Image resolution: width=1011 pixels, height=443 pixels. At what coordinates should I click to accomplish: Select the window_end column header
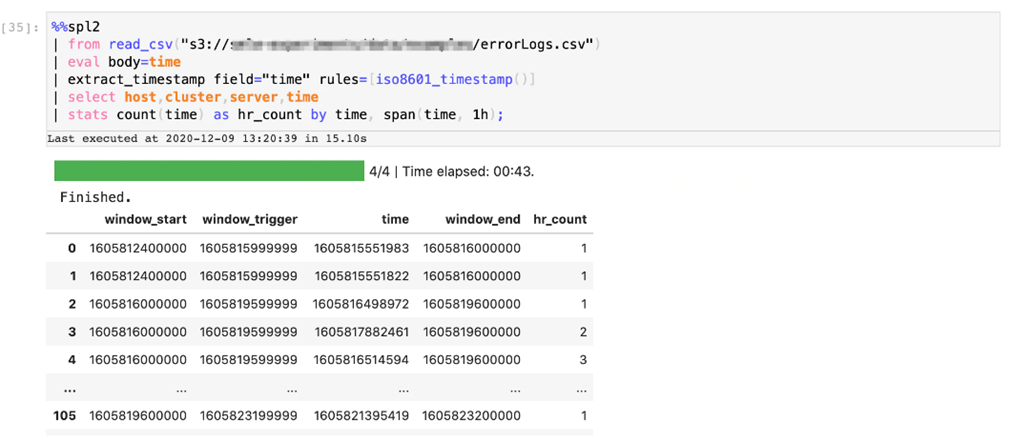click(483, 219)
